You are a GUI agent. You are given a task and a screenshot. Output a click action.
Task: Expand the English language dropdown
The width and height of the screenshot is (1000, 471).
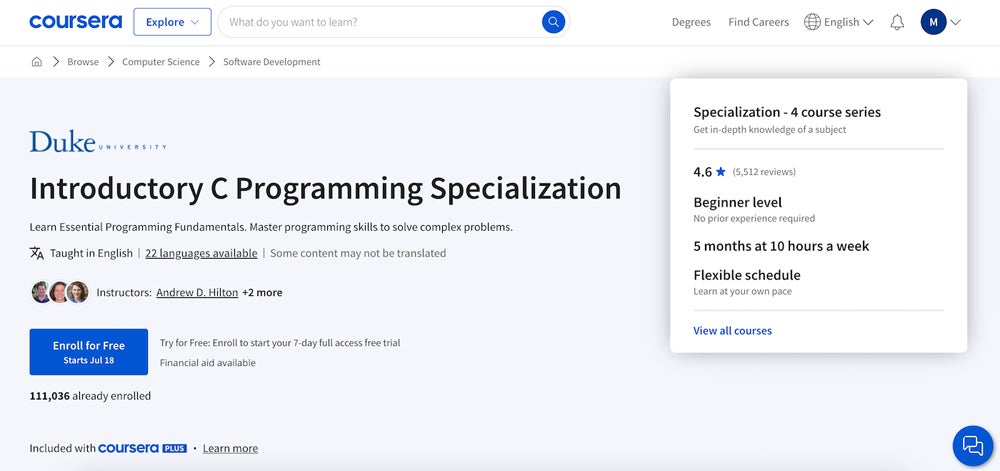848,22
